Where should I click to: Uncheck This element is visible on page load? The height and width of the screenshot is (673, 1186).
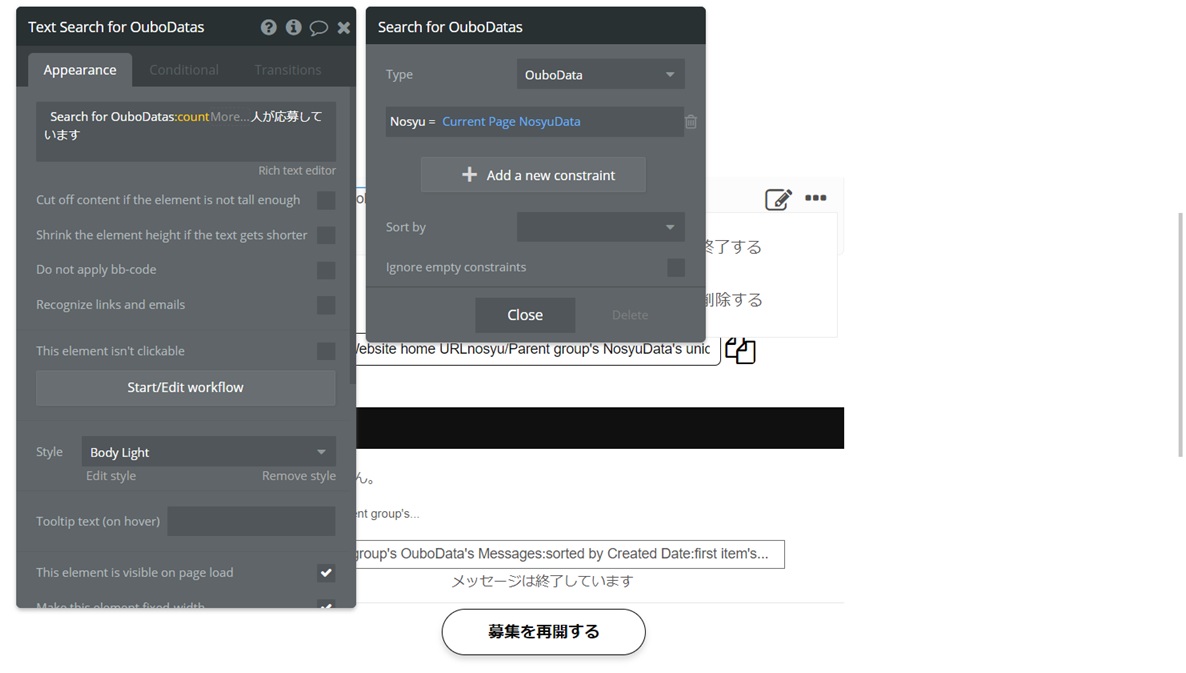pyautogui.click(x=326, y=572)
